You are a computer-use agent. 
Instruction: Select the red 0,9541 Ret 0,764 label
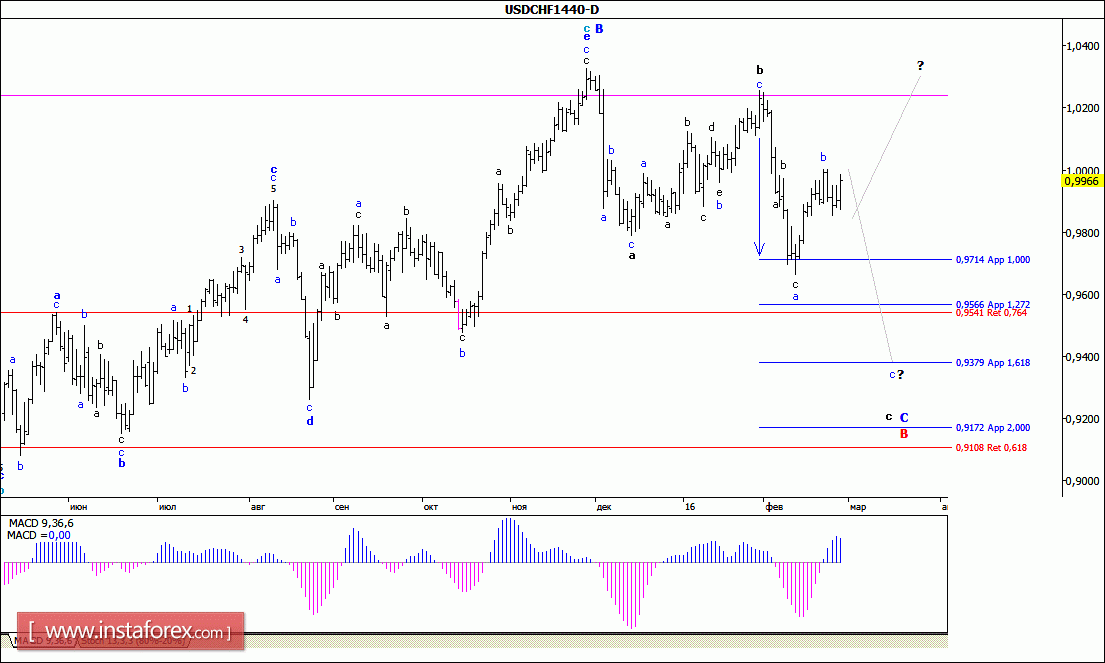[991, 313]
